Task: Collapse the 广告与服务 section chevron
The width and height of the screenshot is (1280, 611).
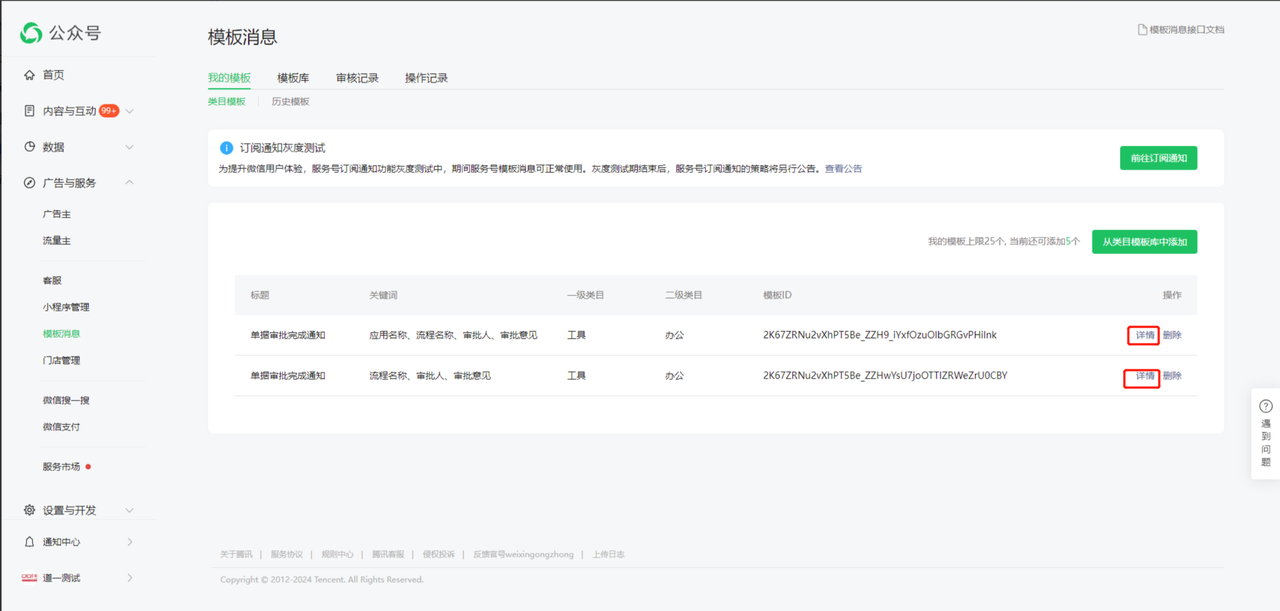Action: click(130, 183)
